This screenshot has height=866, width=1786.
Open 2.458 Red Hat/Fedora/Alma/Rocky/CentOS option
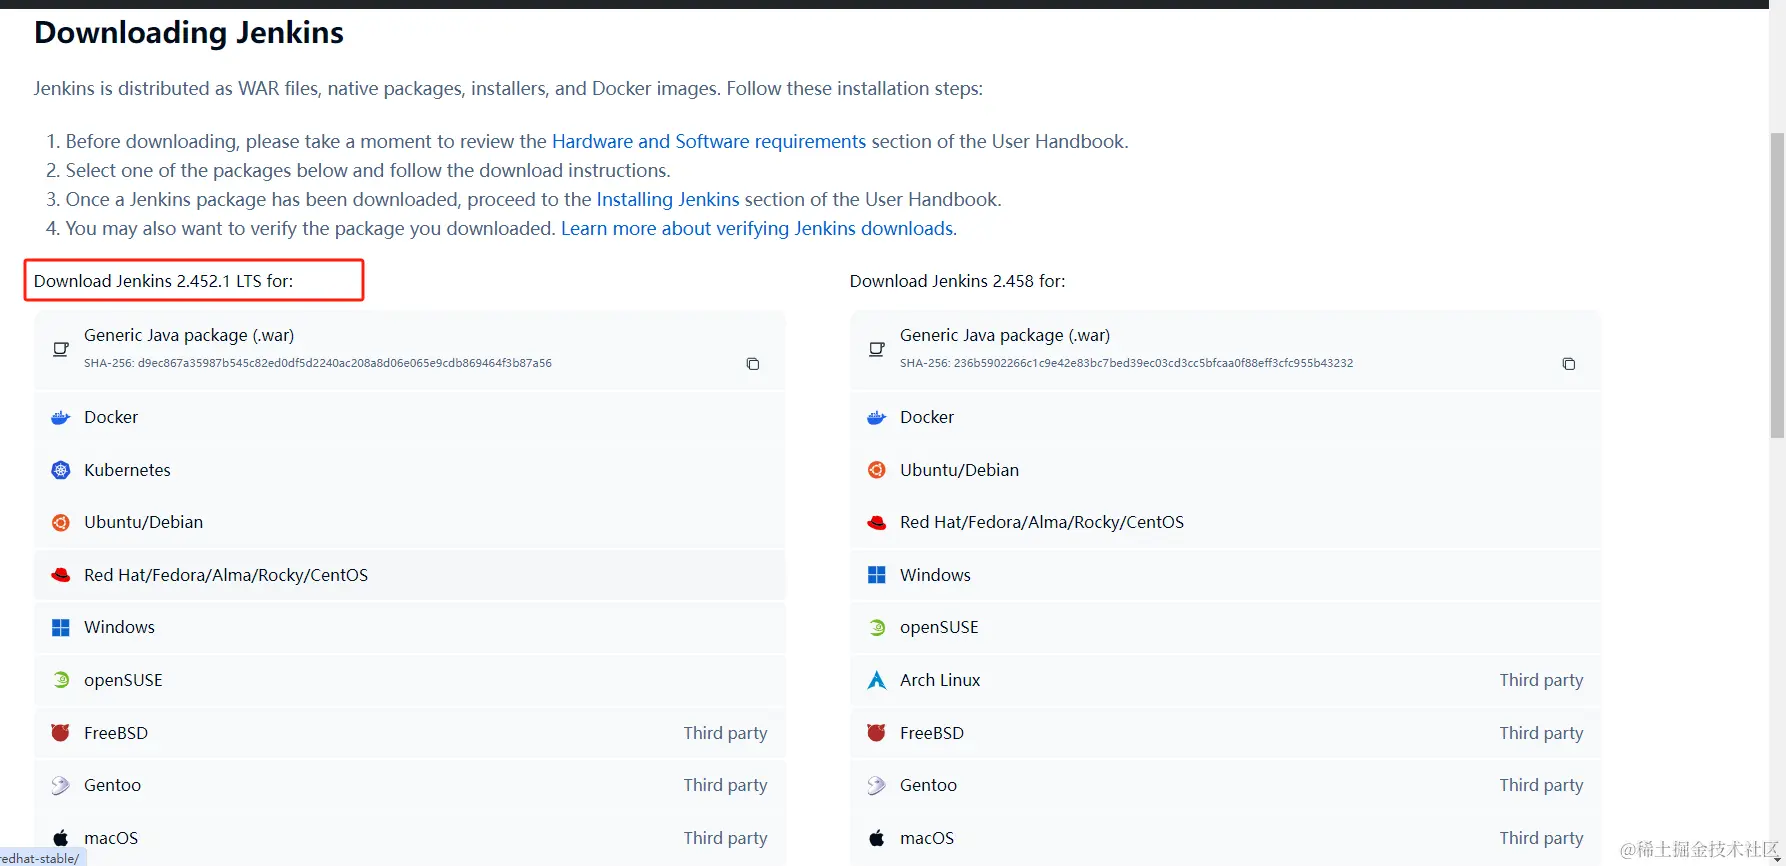(1226, 523)
